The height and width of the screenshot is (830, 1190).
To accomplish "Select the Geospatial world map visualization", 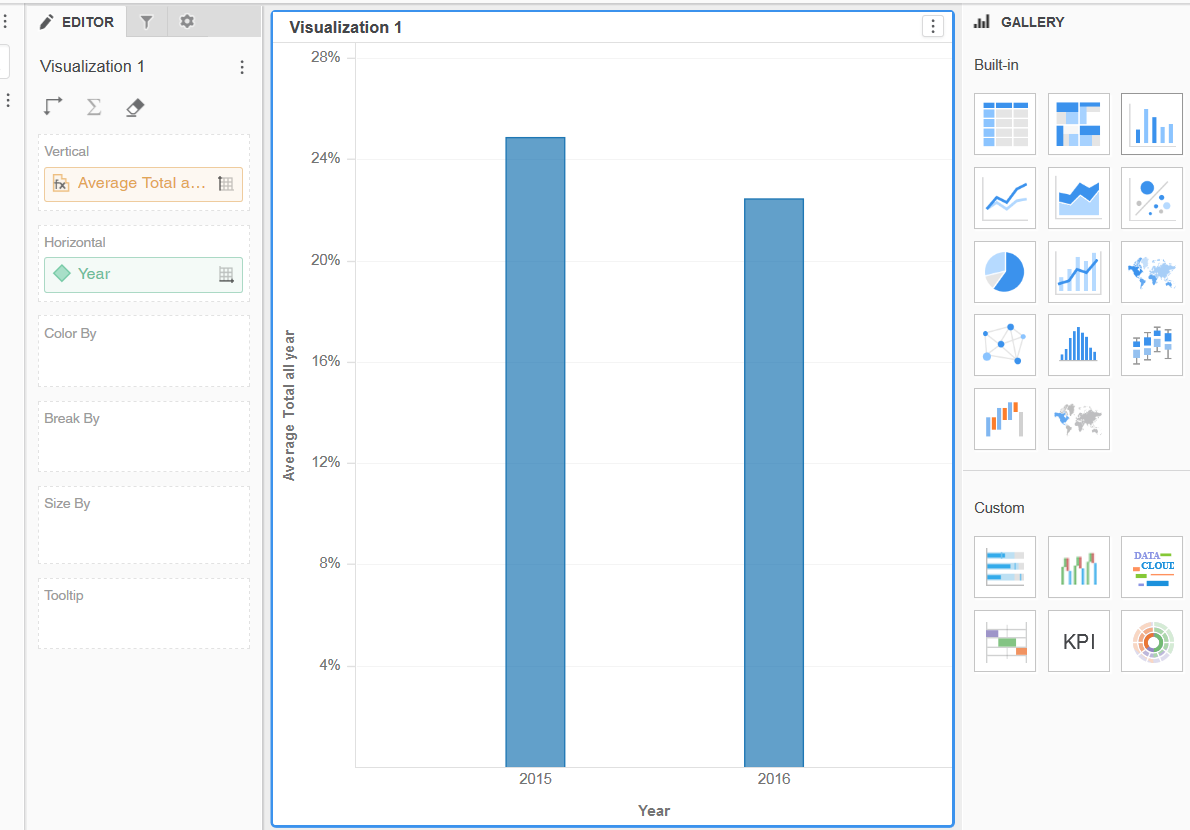I will click(x=1151, y=272).
